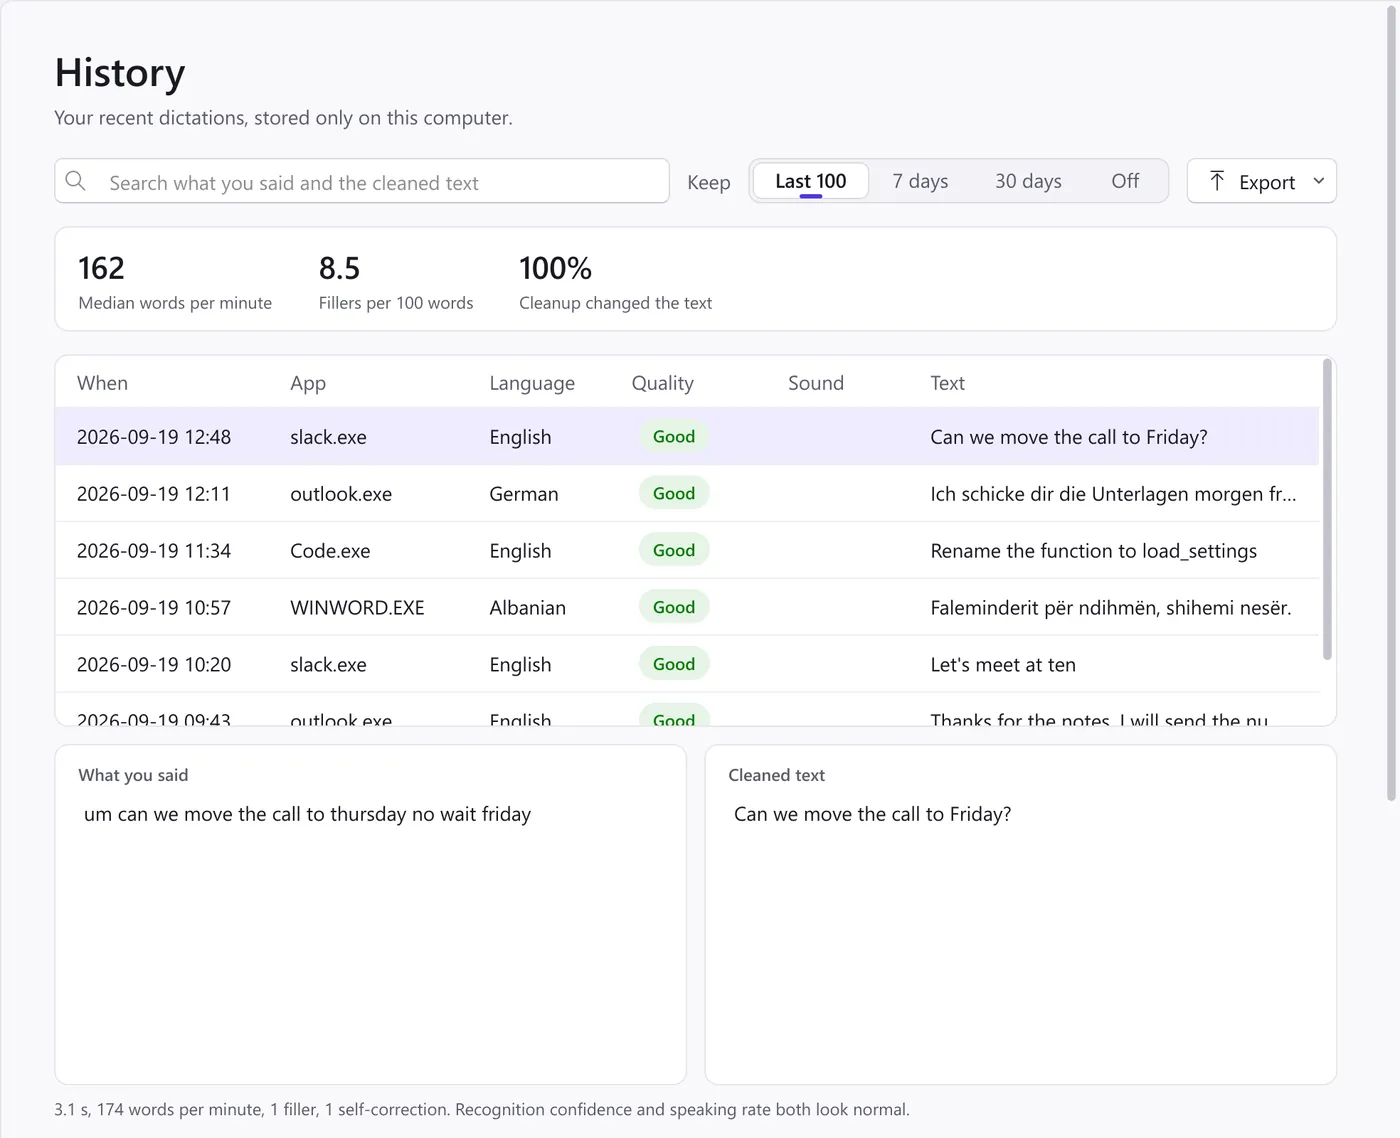Choose the 30 days keep option
Screen dimensions: 1400x1138
pos(1028,181)
